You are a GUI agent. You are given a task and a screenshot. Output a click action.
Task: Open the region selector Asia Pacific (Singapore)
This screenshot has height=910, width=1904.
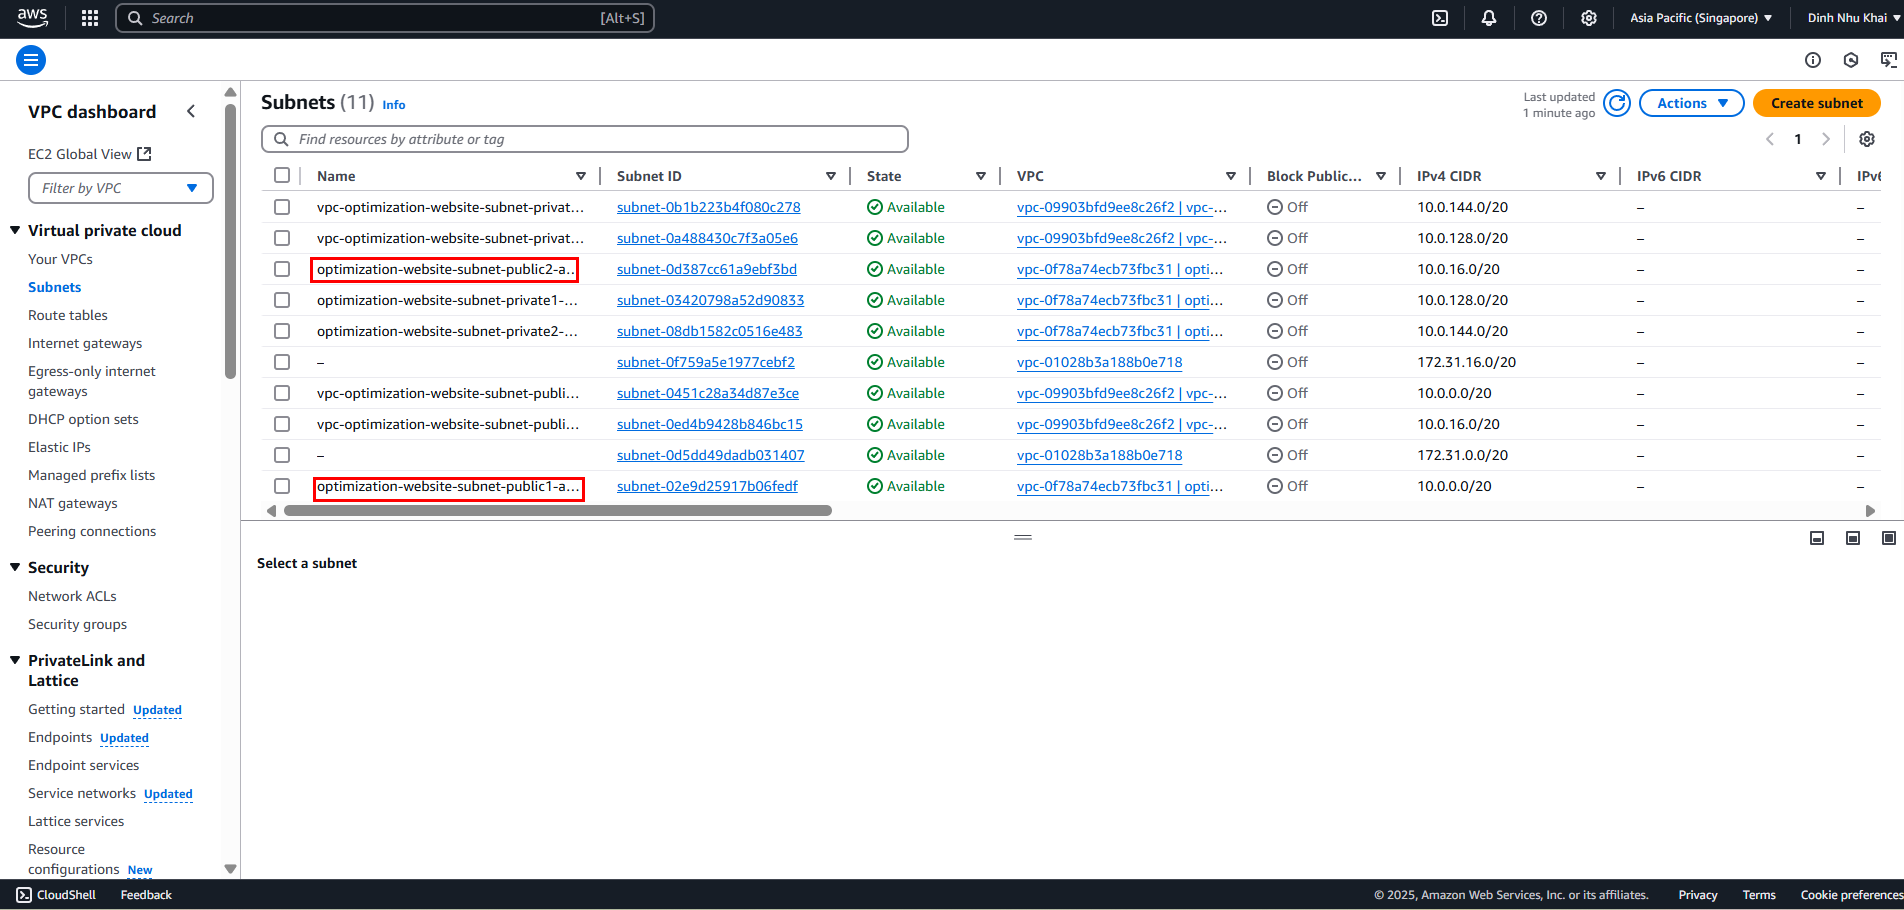[1701, 18]
